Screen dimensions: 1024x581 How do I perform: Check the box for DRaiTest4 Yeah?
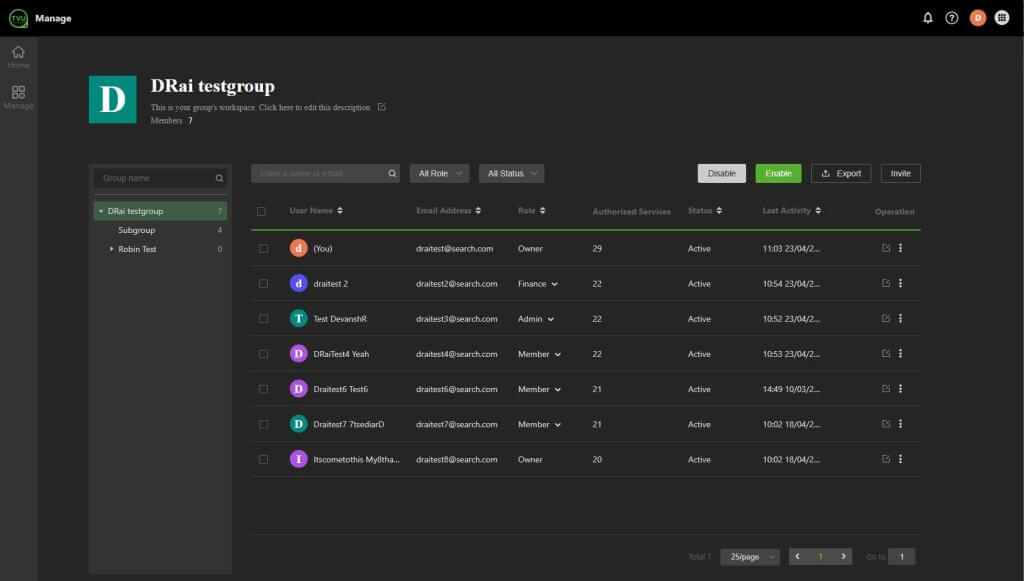263,354
